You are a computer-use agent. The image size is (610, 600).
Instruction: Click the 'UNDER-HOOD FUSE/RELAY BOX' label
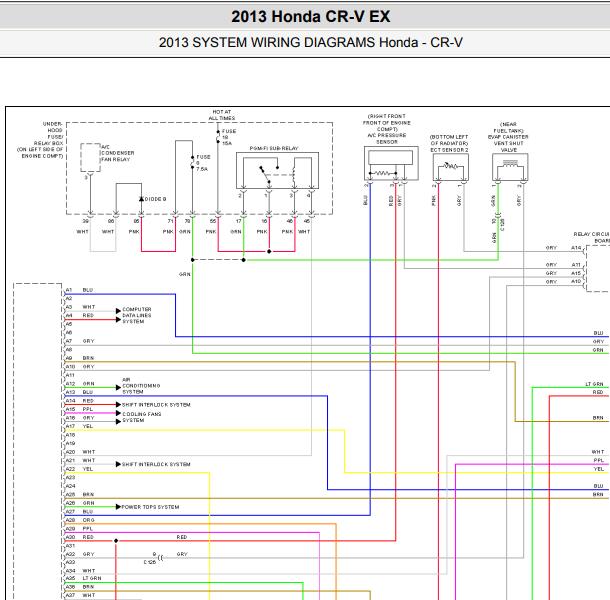[41, 140]
